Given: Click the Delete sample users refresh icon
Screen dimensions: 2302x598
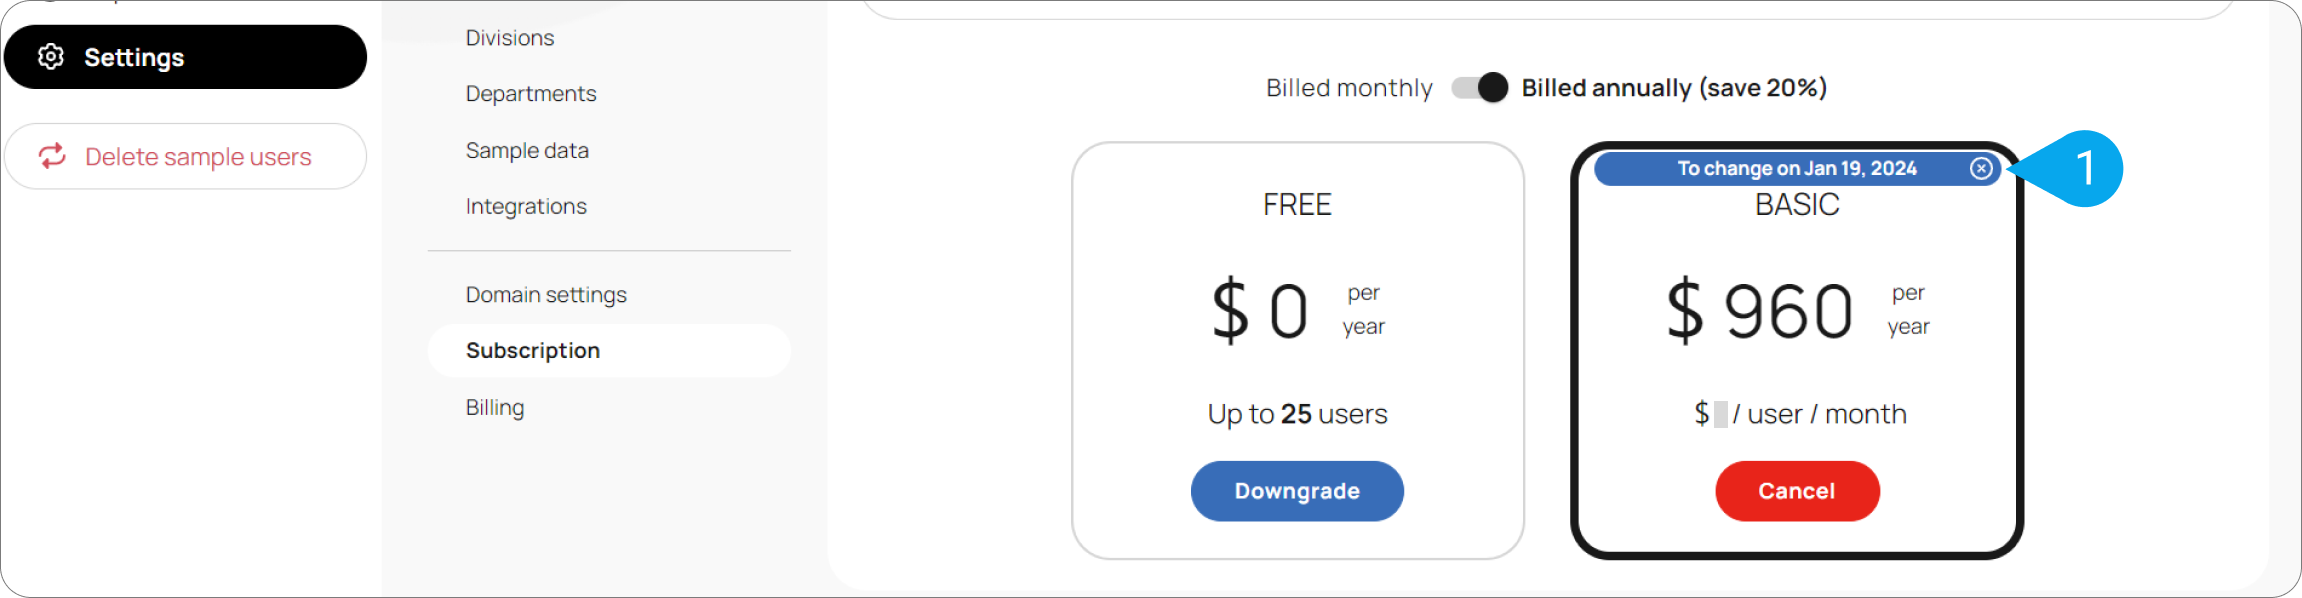Looking at the screenshot, I should 52,156.
